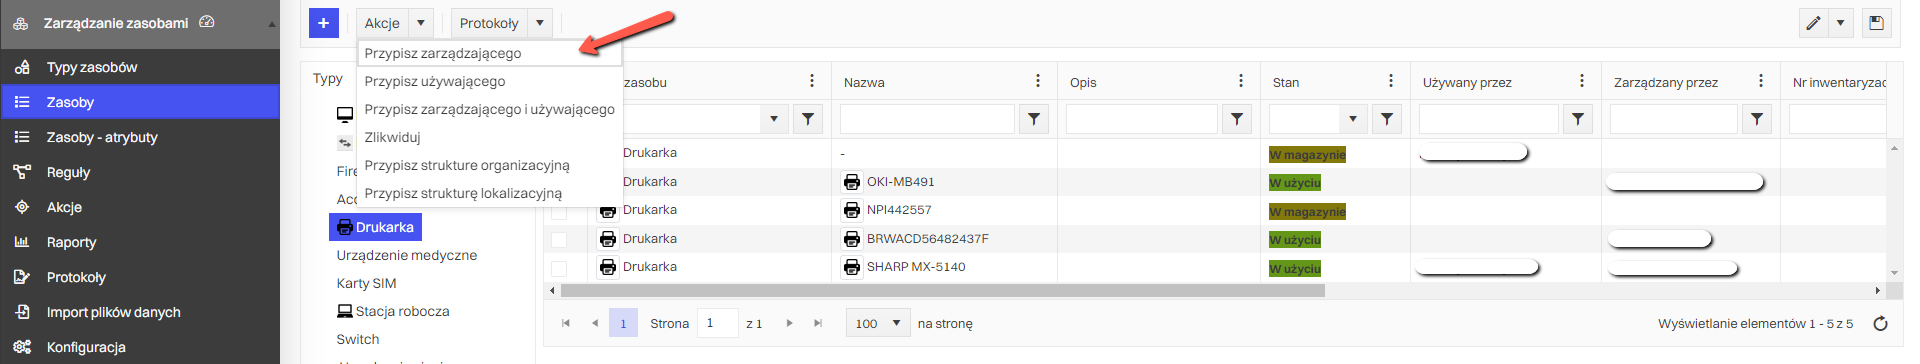Select Przypisz zarządzającego menu entry
1920x364 pixels.
click(443, 53)
